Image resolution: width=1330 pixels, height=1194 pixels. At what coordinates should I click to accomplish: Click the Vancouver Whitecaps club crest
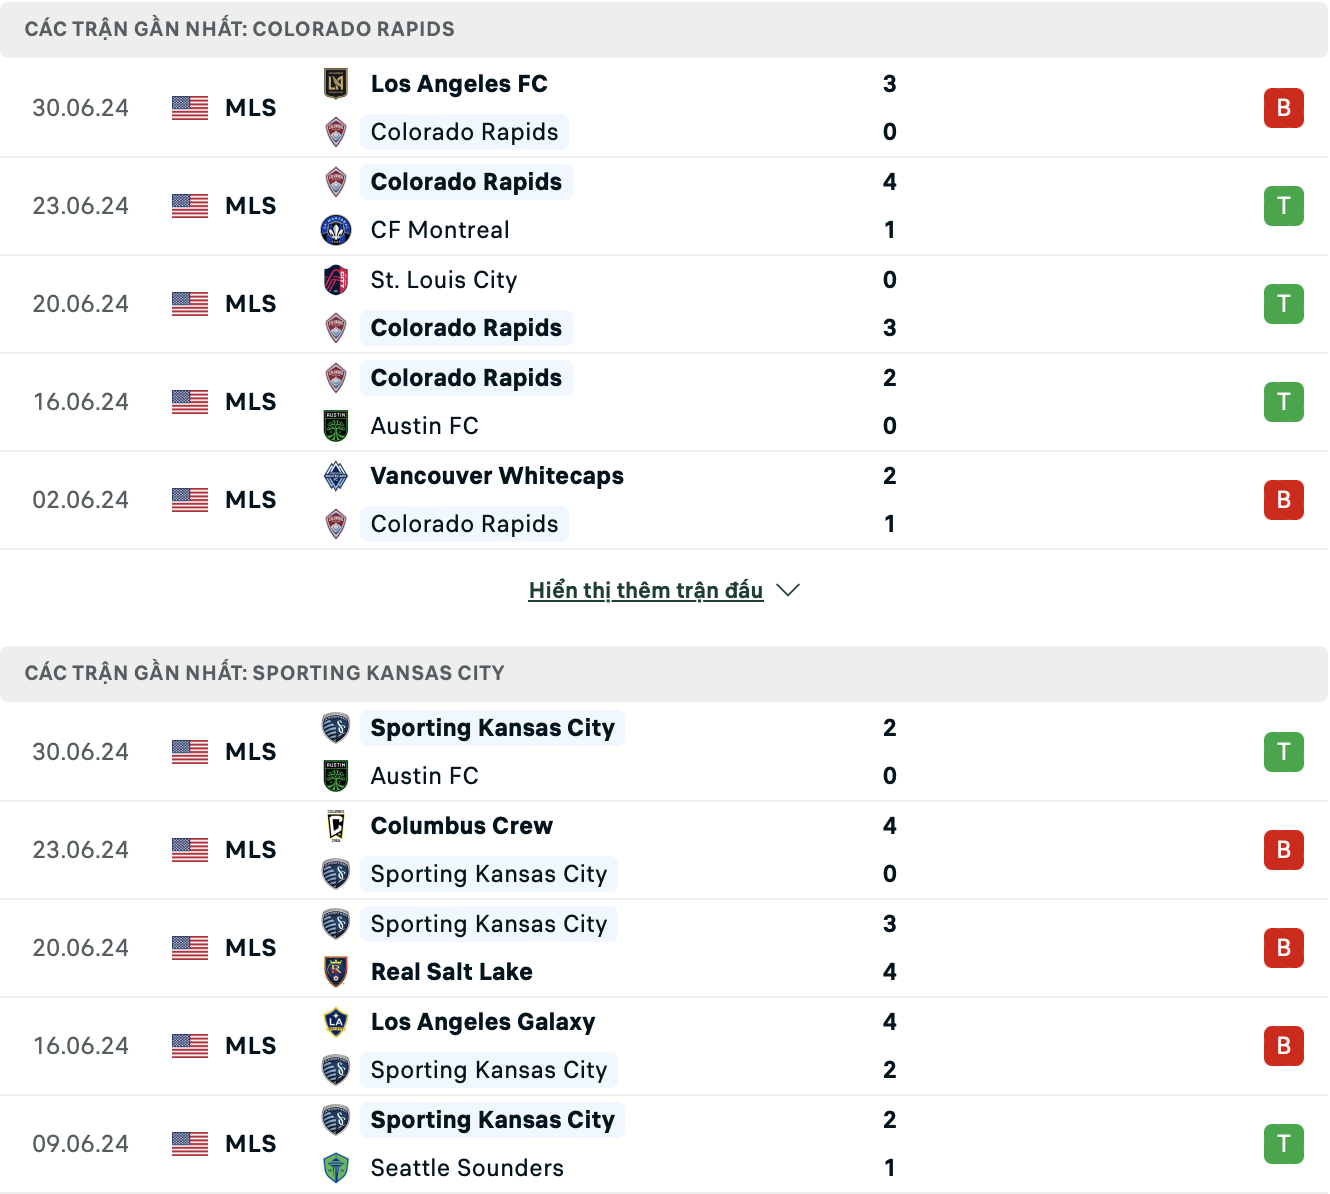coord(336,476)
